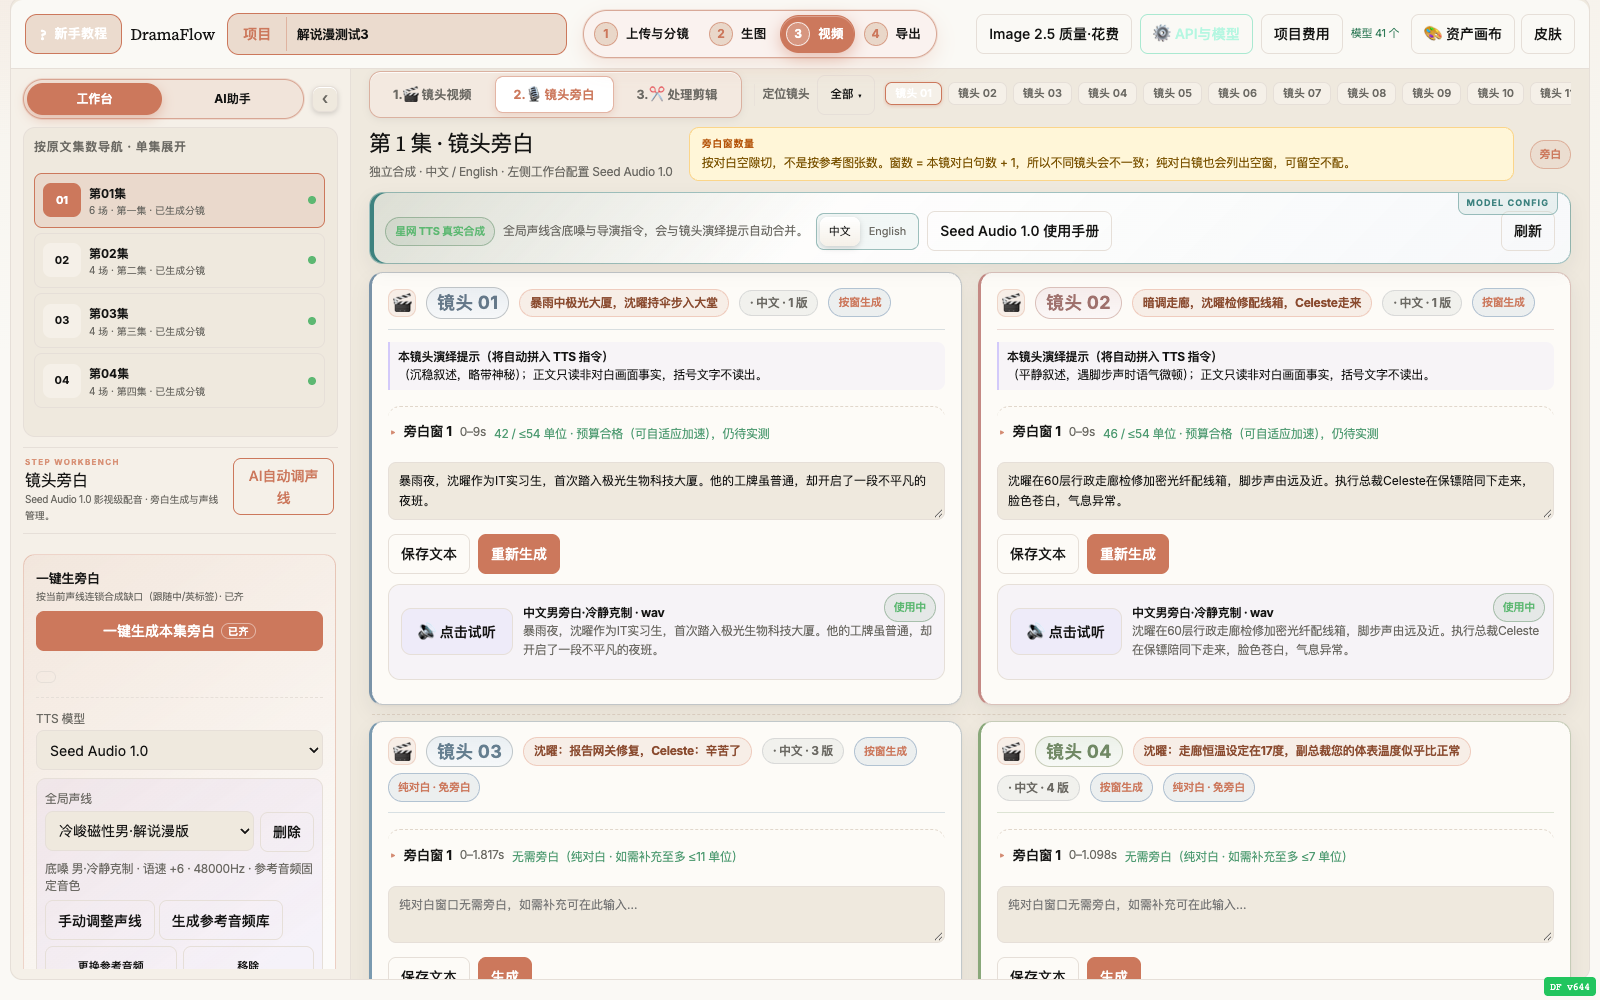Screen dimensions: 1600x1000
Task: Open TTS 模型 Seed Audio 1.0 dropdown
Action: pos(179,751)
